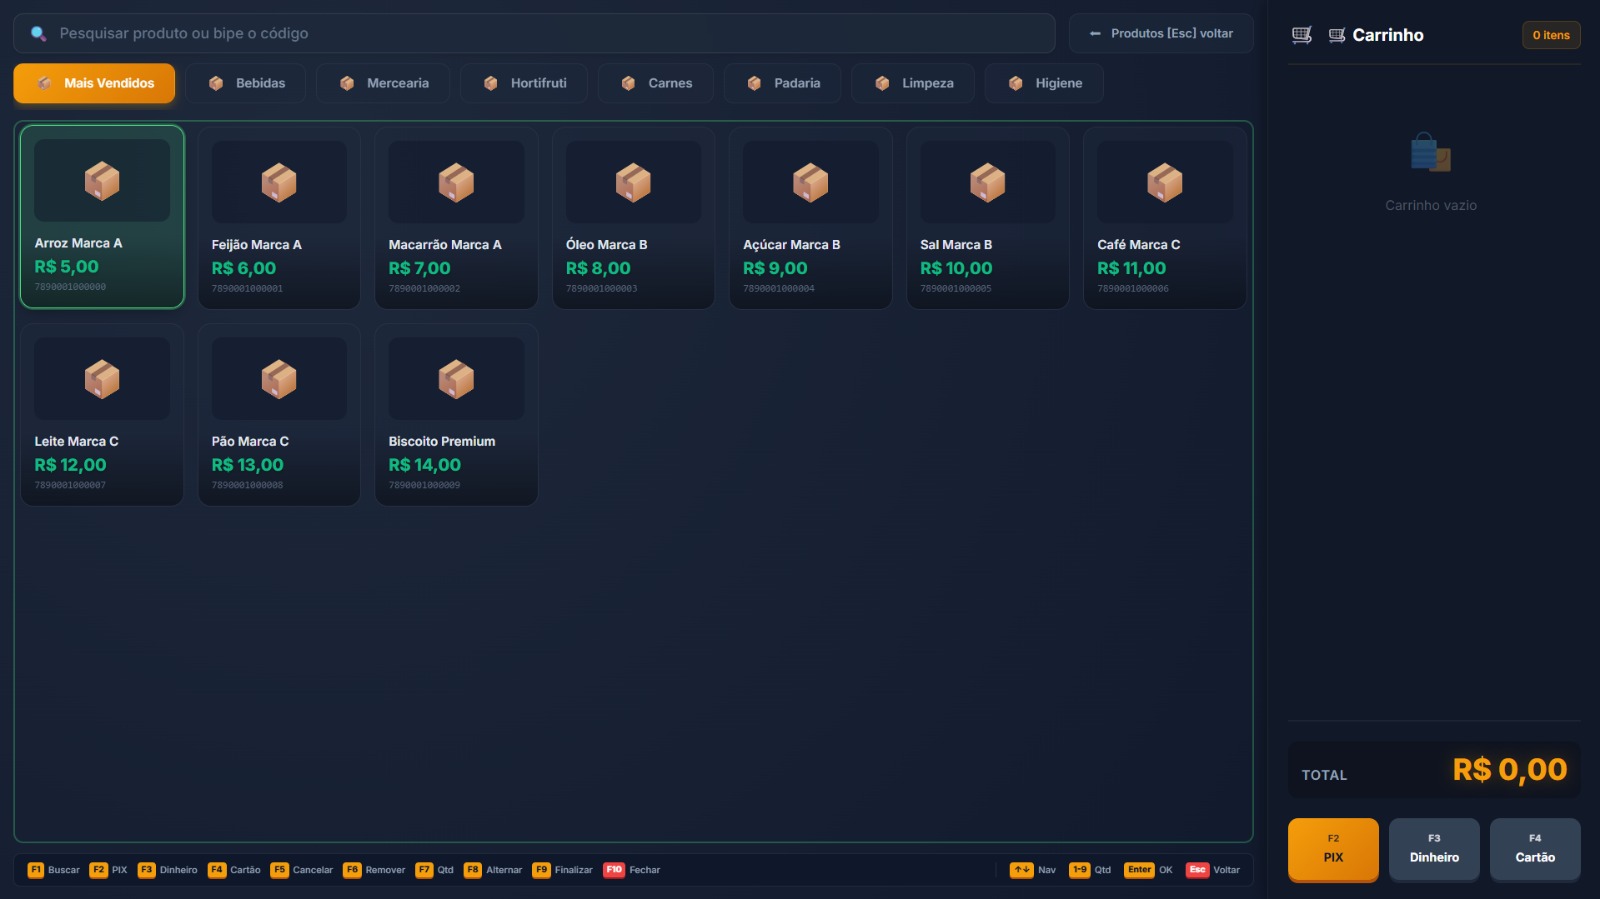Click the Pão Marca C box icon

(x=279, y=379)
